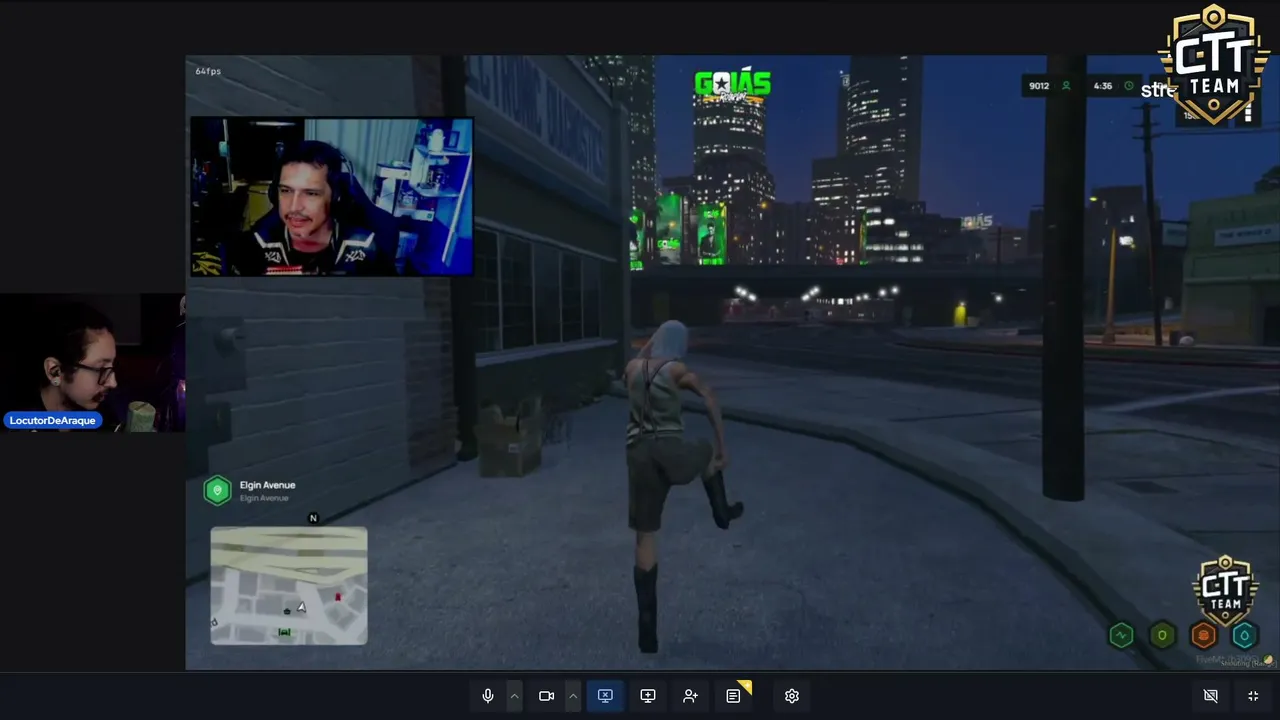Click the in-game minimap

(289, 586)
